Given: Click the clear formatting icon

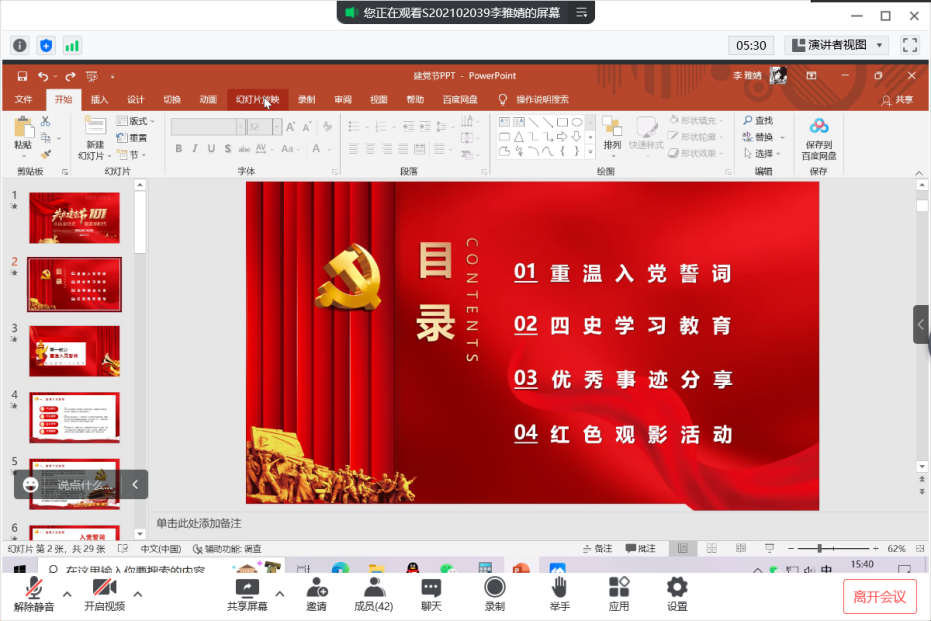Looking at the screenshot, I should (x=327, y=126).
